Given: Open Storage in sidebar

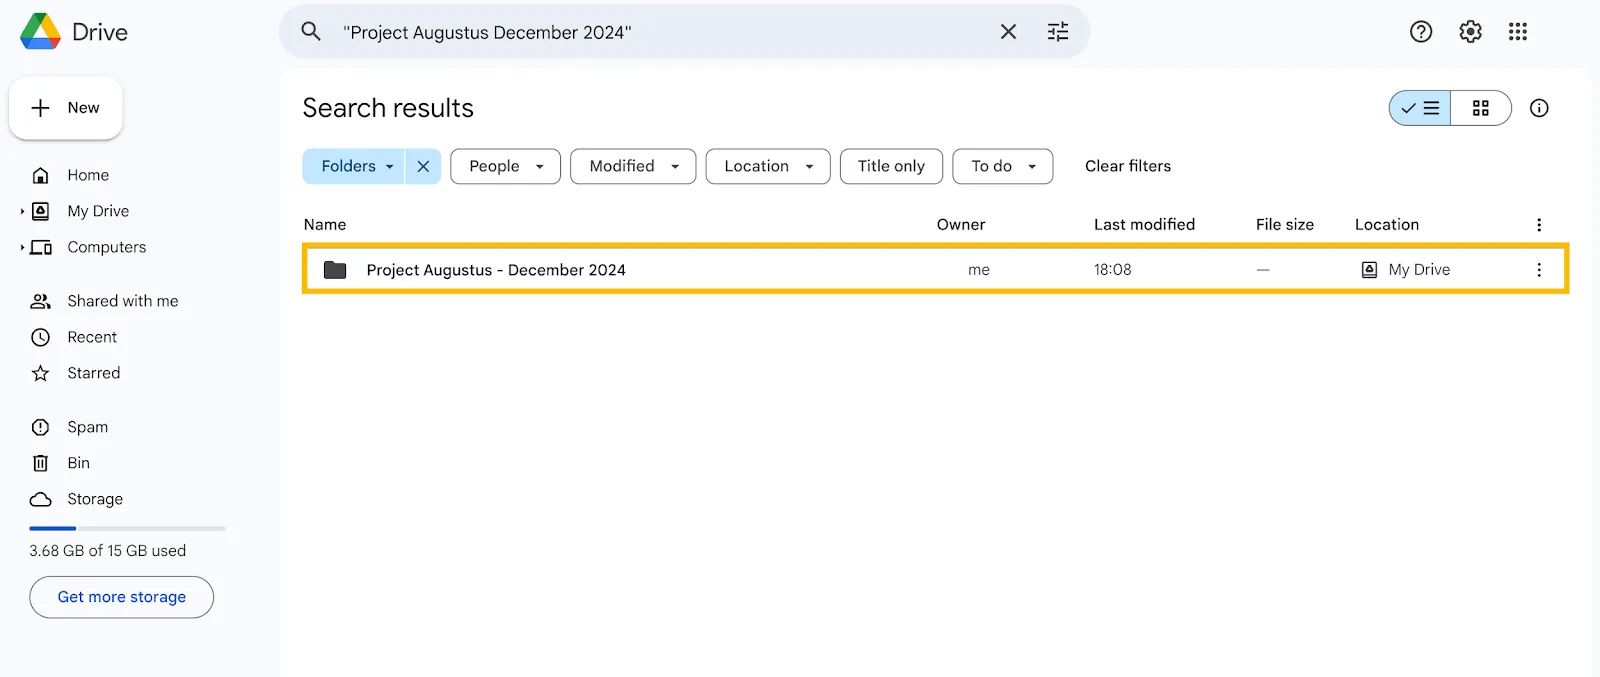Looking at the screenshot, I should [x=95, y=499].
